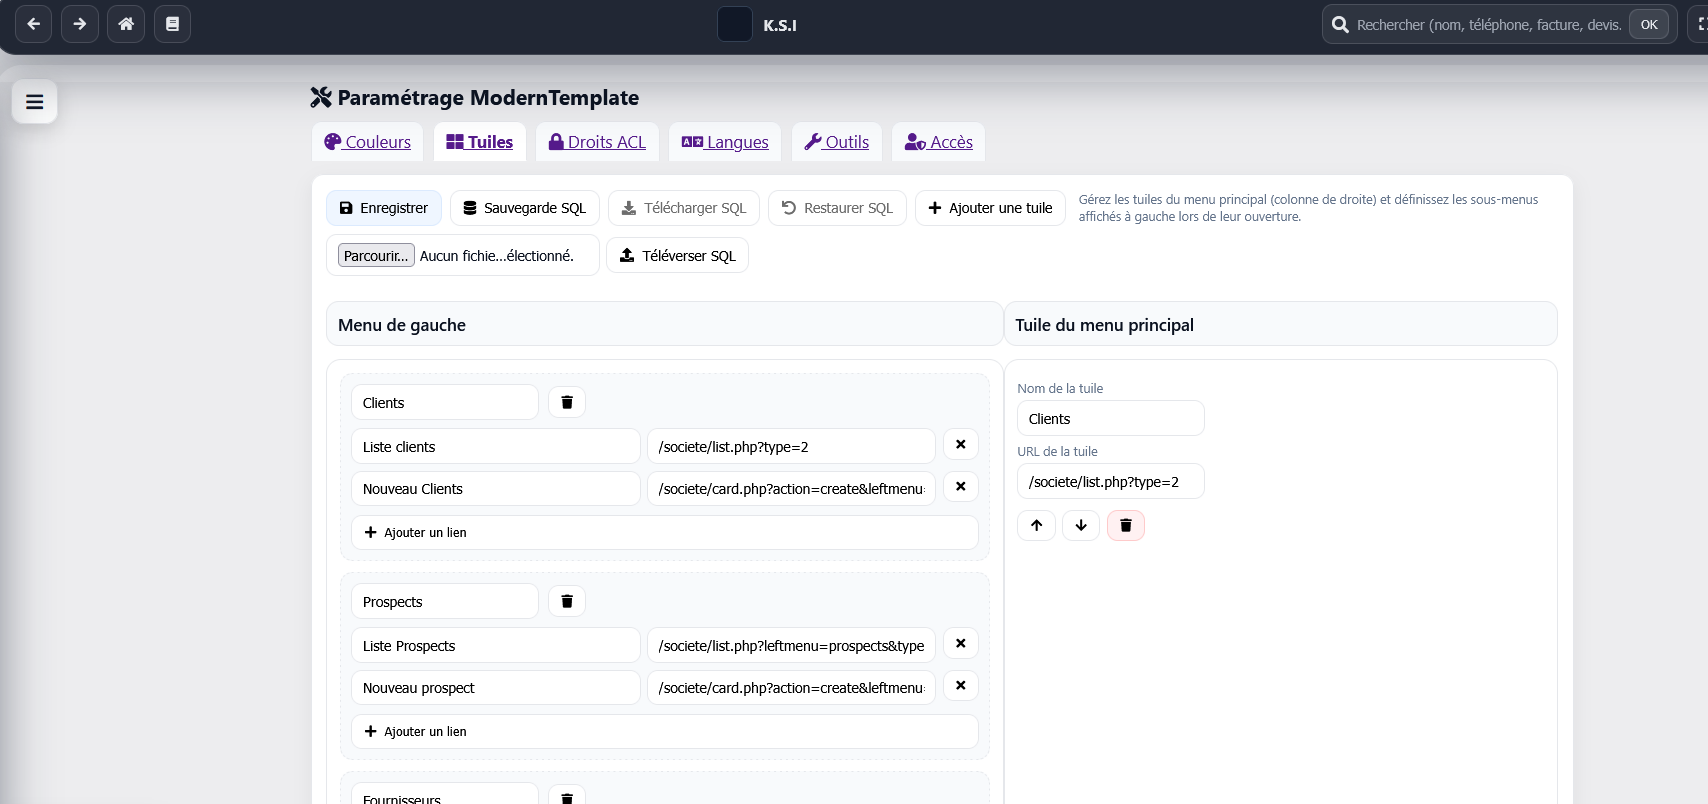Delete the Prospects menu group
1708x804 pixels.
coord(567,601)
